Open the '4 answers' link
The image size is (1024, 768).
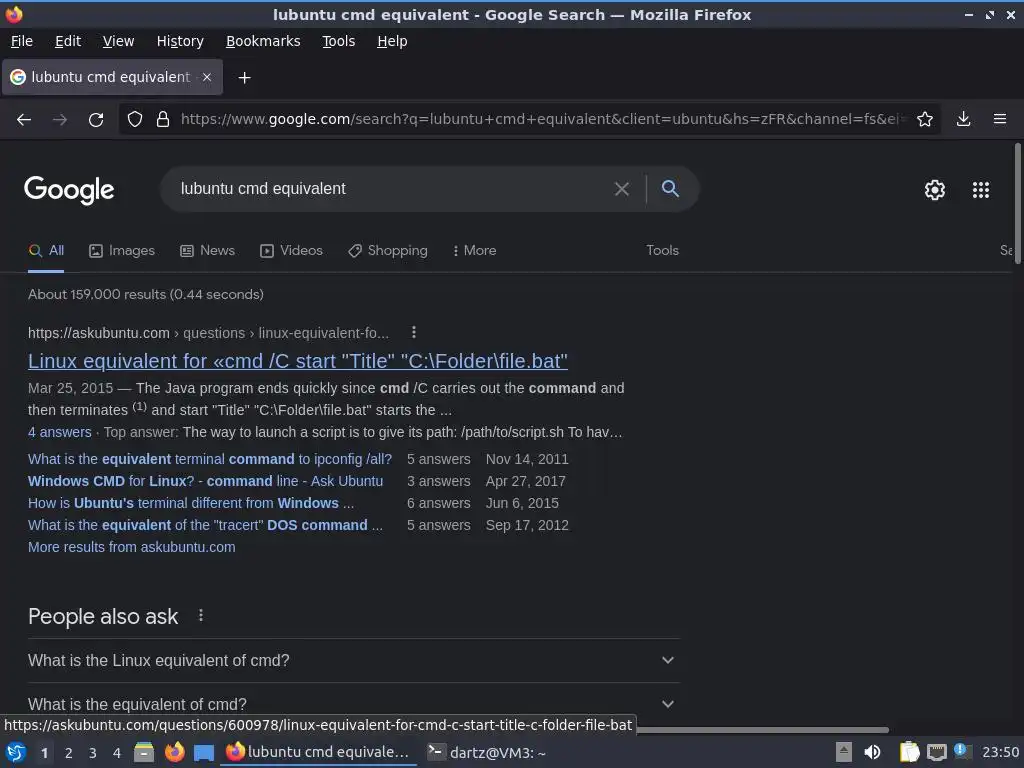click(59, 432)
